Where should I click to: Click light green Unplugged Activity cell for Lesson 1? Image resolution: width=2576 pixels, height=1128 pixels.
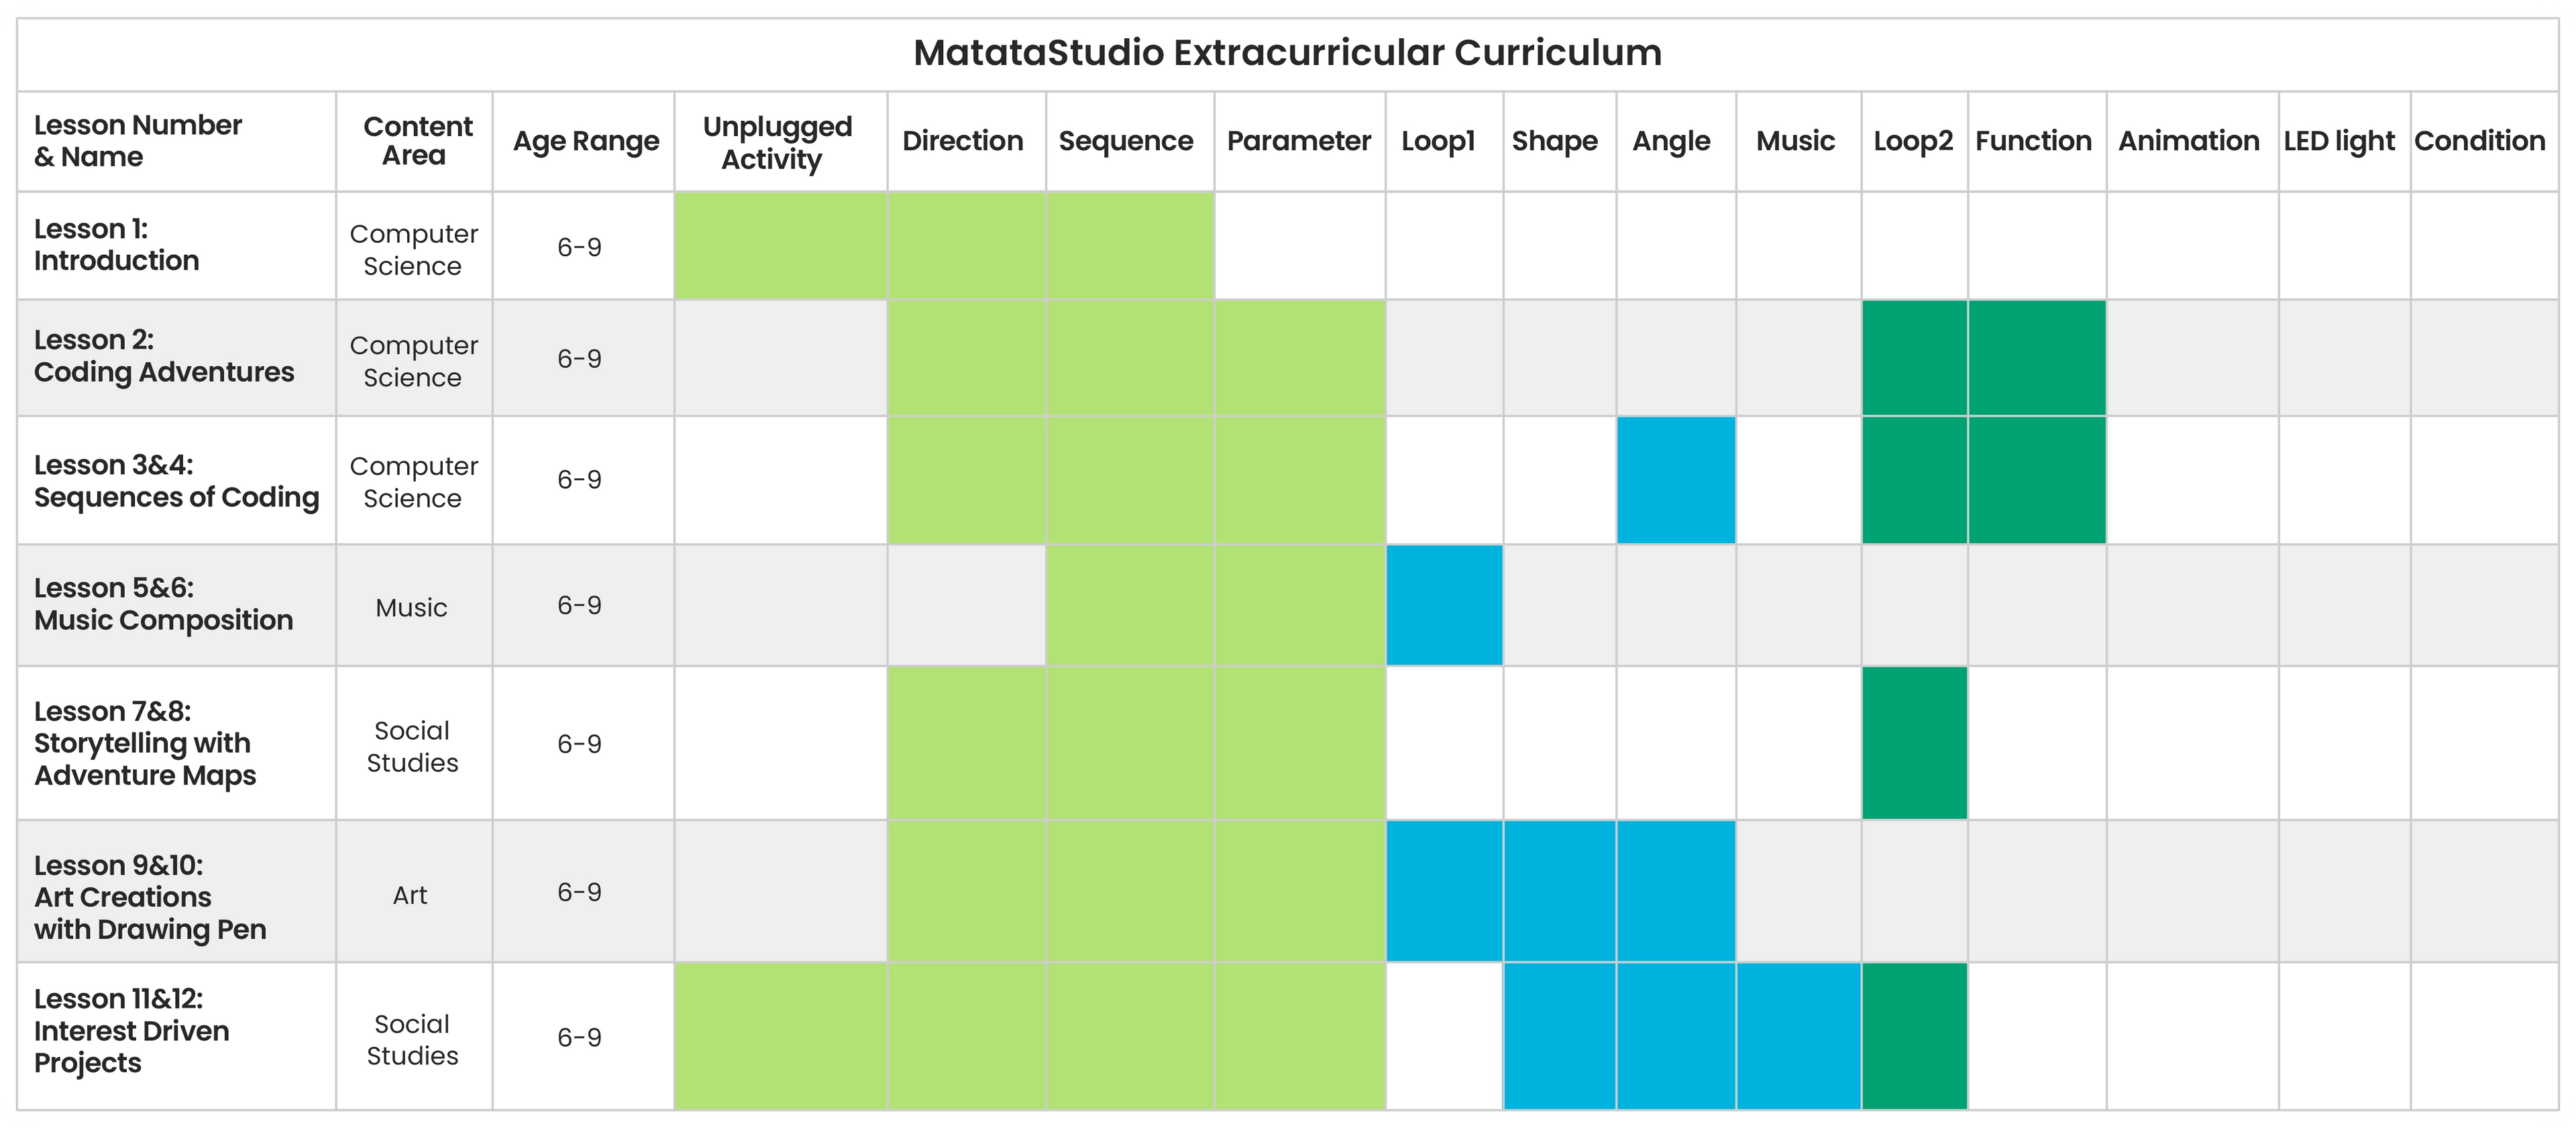coord(780,245)
